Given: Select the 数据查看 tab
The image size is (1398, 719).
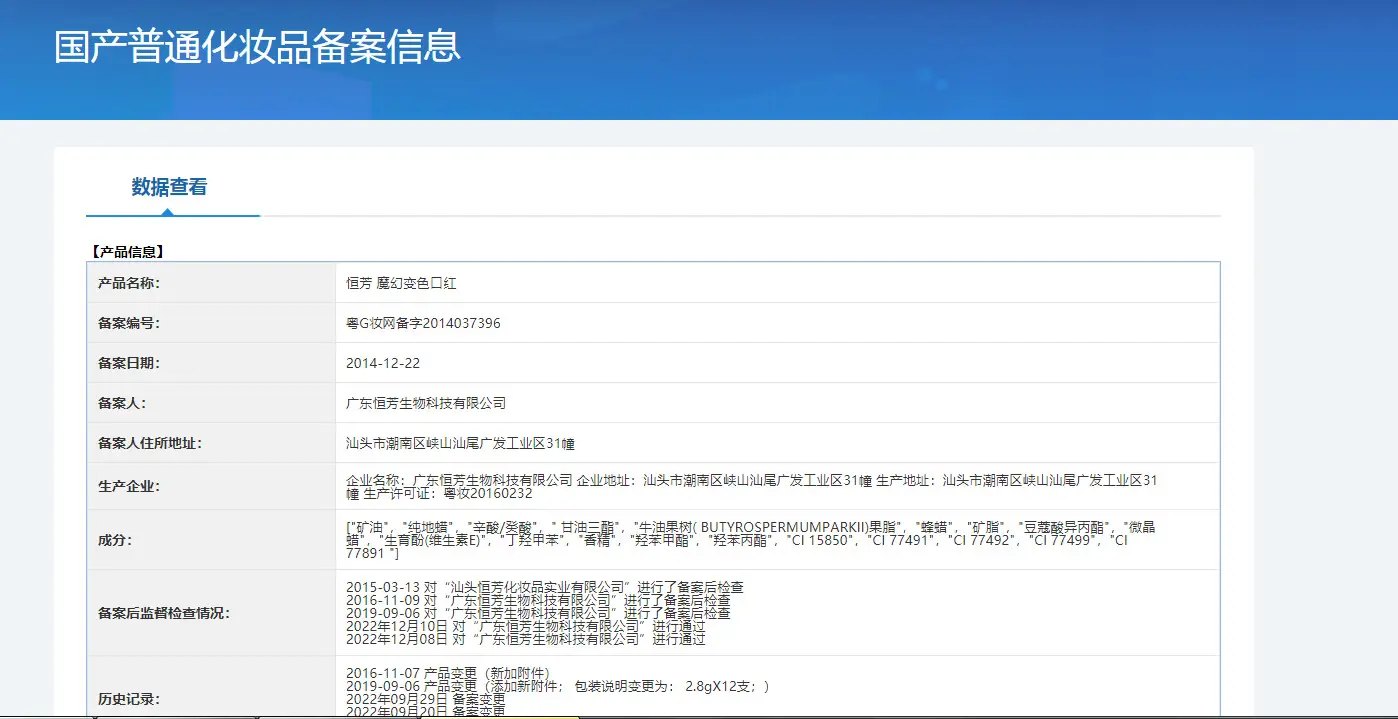Looking at the screenshot, I should (169, 187).
